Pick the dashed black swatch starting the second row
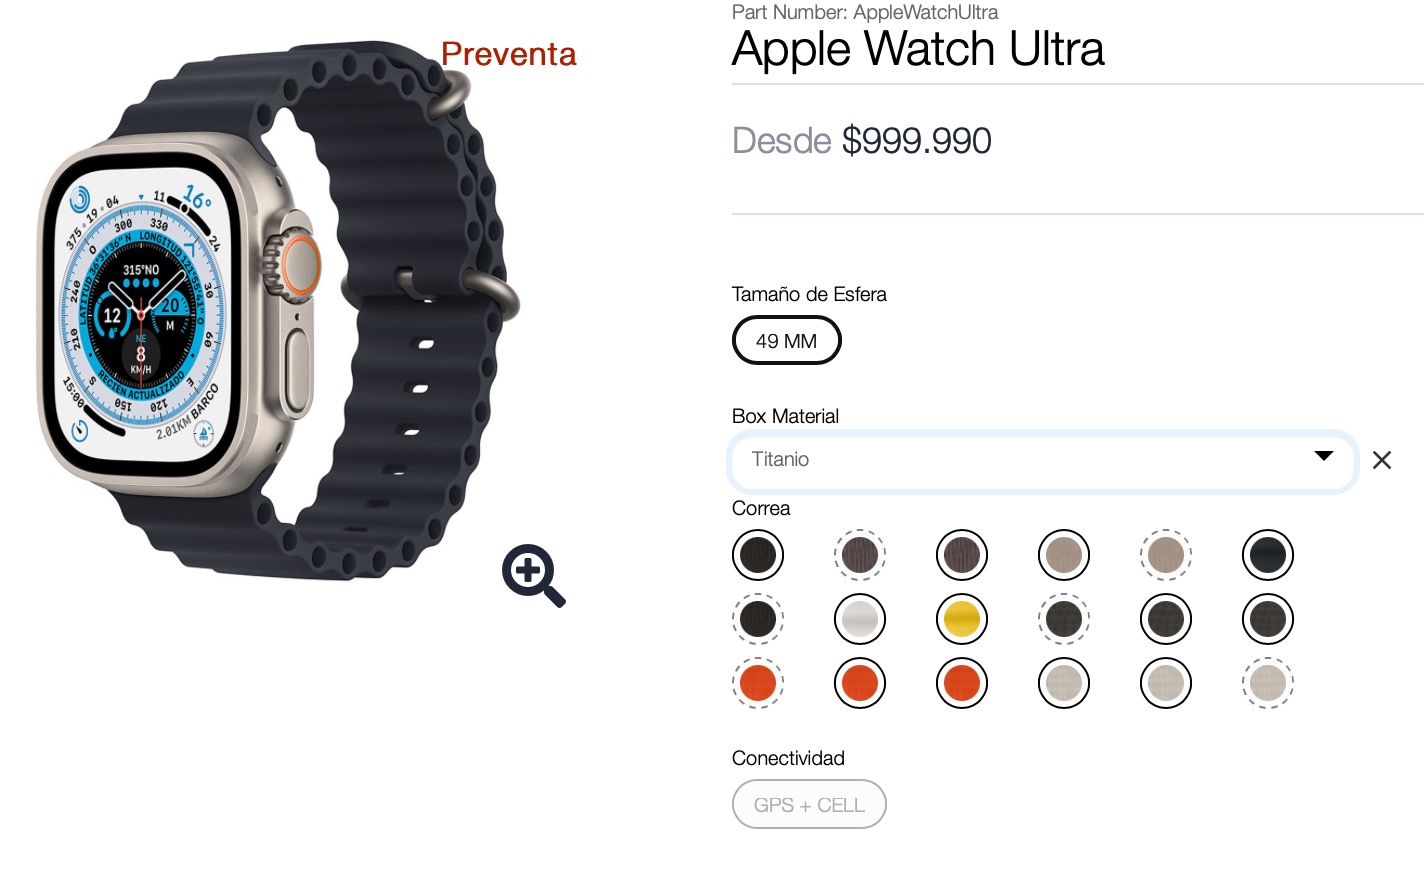Image resolution: width=1424 pixels, height=876 pixels. tap(758, 619)
